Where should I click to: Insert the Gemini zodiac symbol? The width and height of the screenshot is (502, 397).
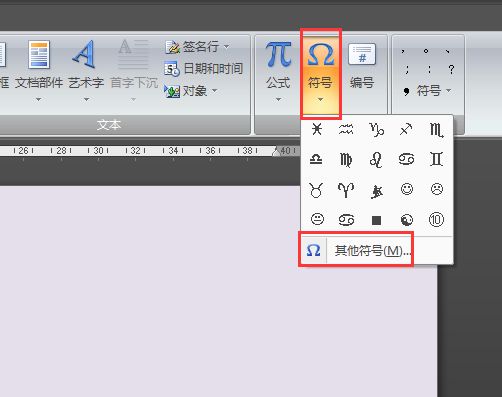pos(436,159)
